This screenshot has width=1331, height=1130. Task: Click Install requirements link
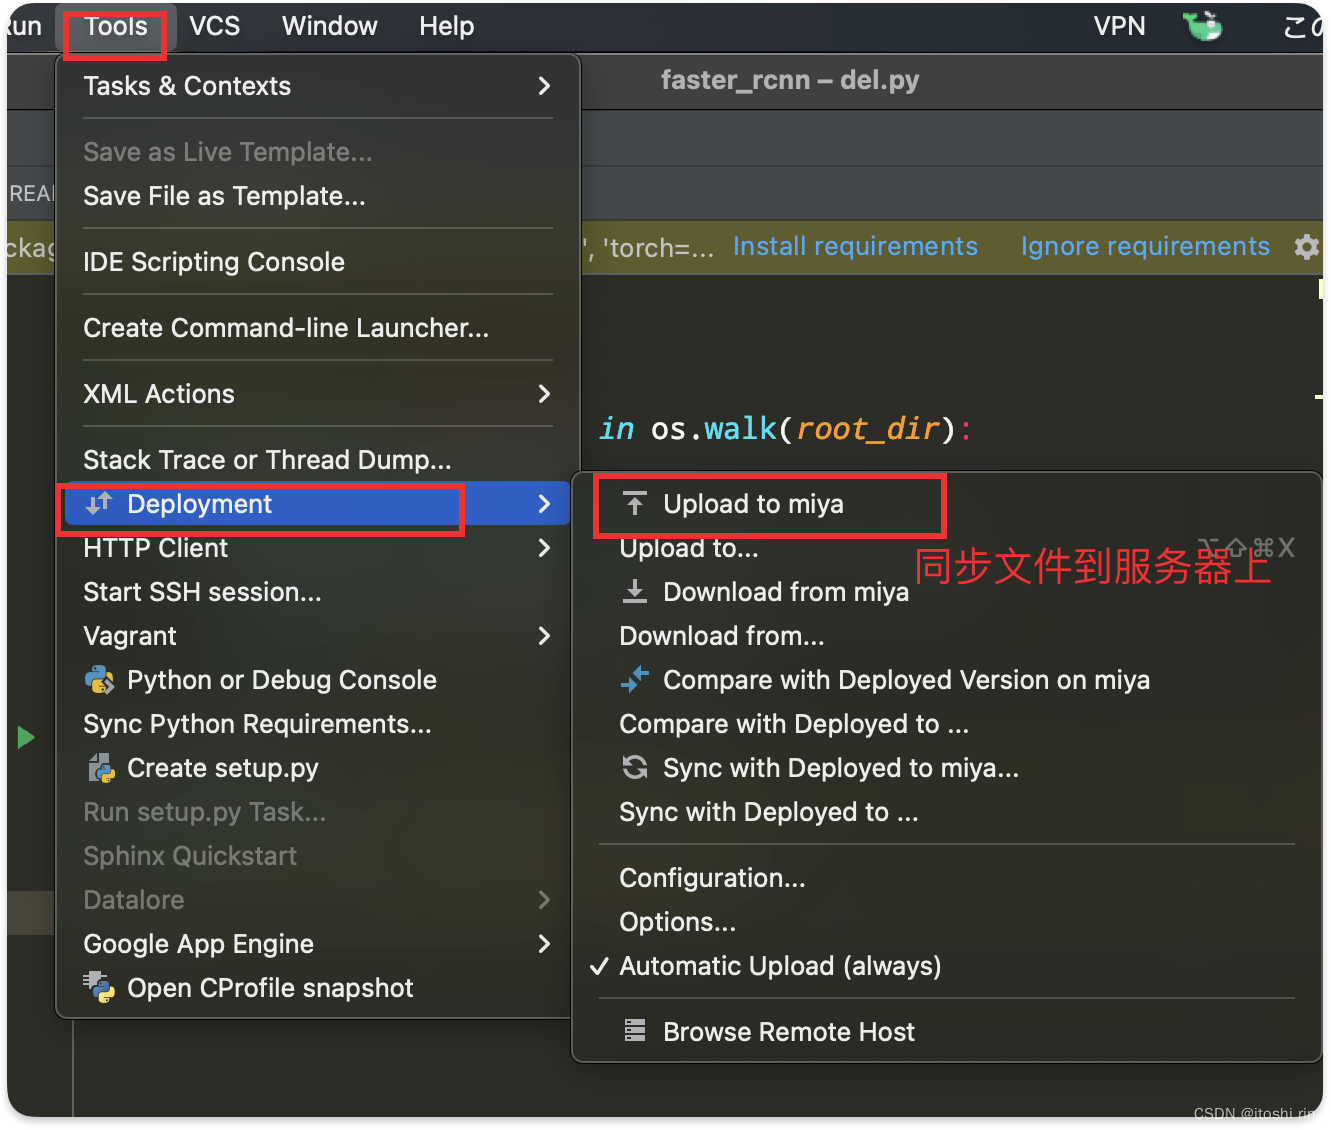point(855,247)
